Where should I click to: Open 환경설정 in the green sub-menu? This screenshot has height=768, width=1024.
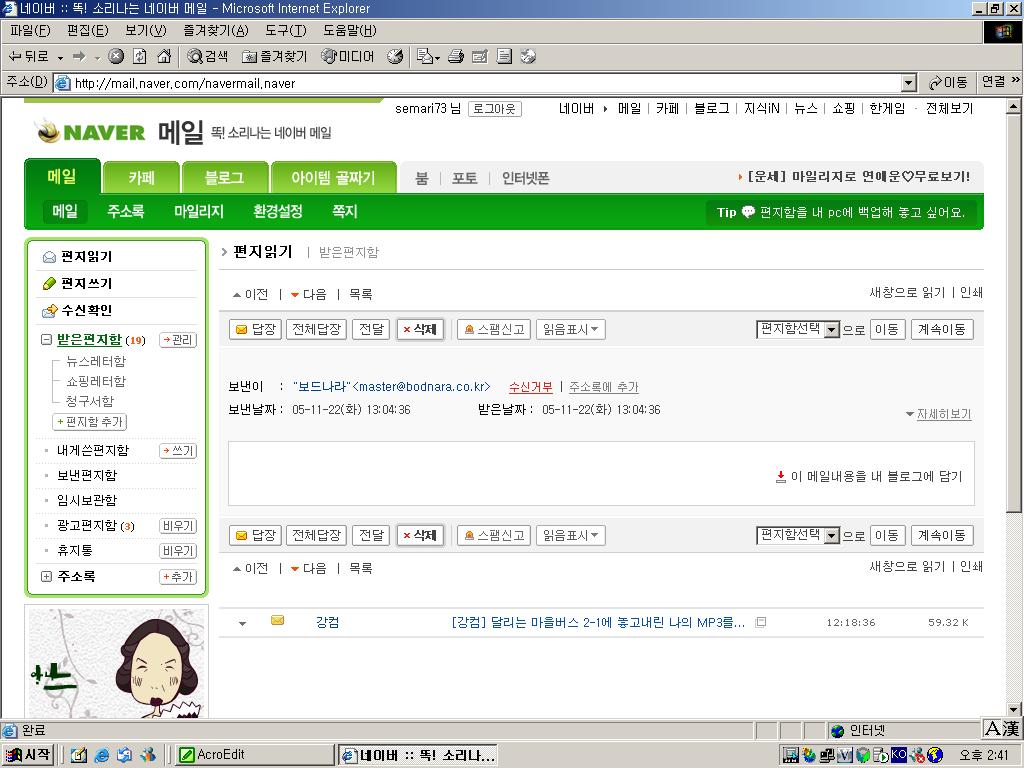coord(278,212)
